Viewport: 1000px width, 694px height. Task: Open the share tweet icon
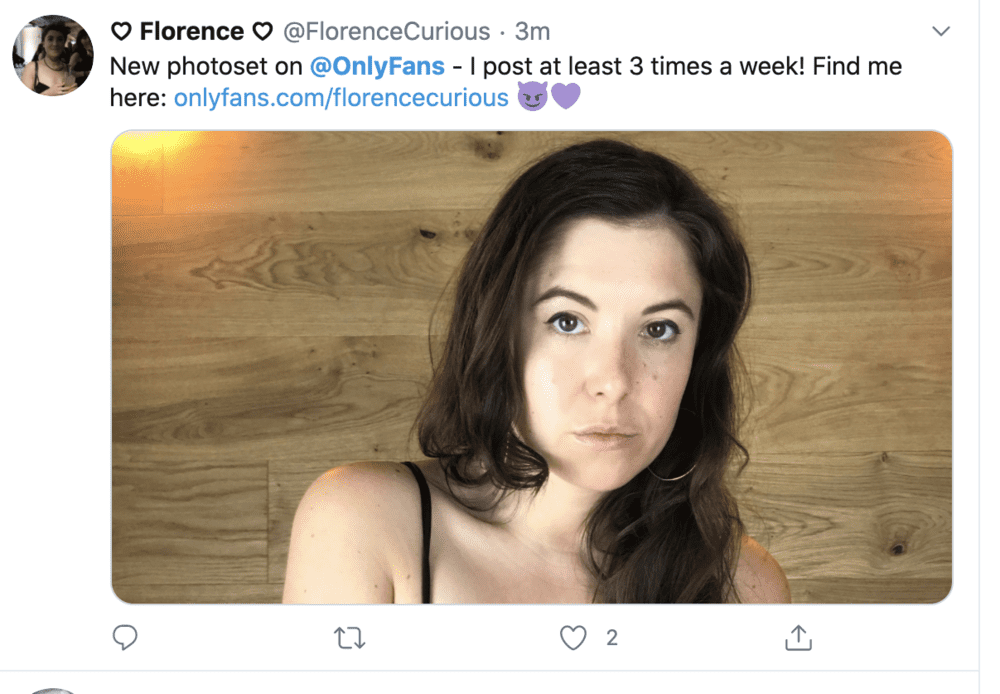click(x=798, y=637)
